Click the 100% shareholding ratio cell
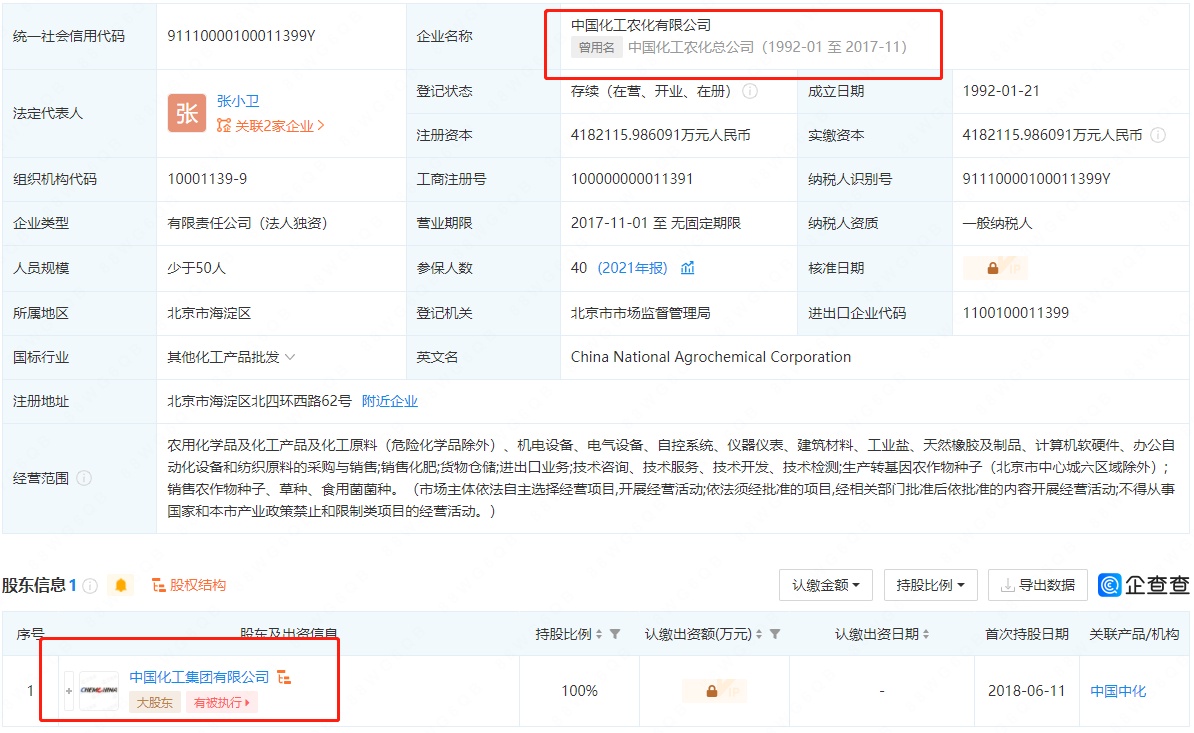Screen dimensions: 1194x733 point(579,691)
